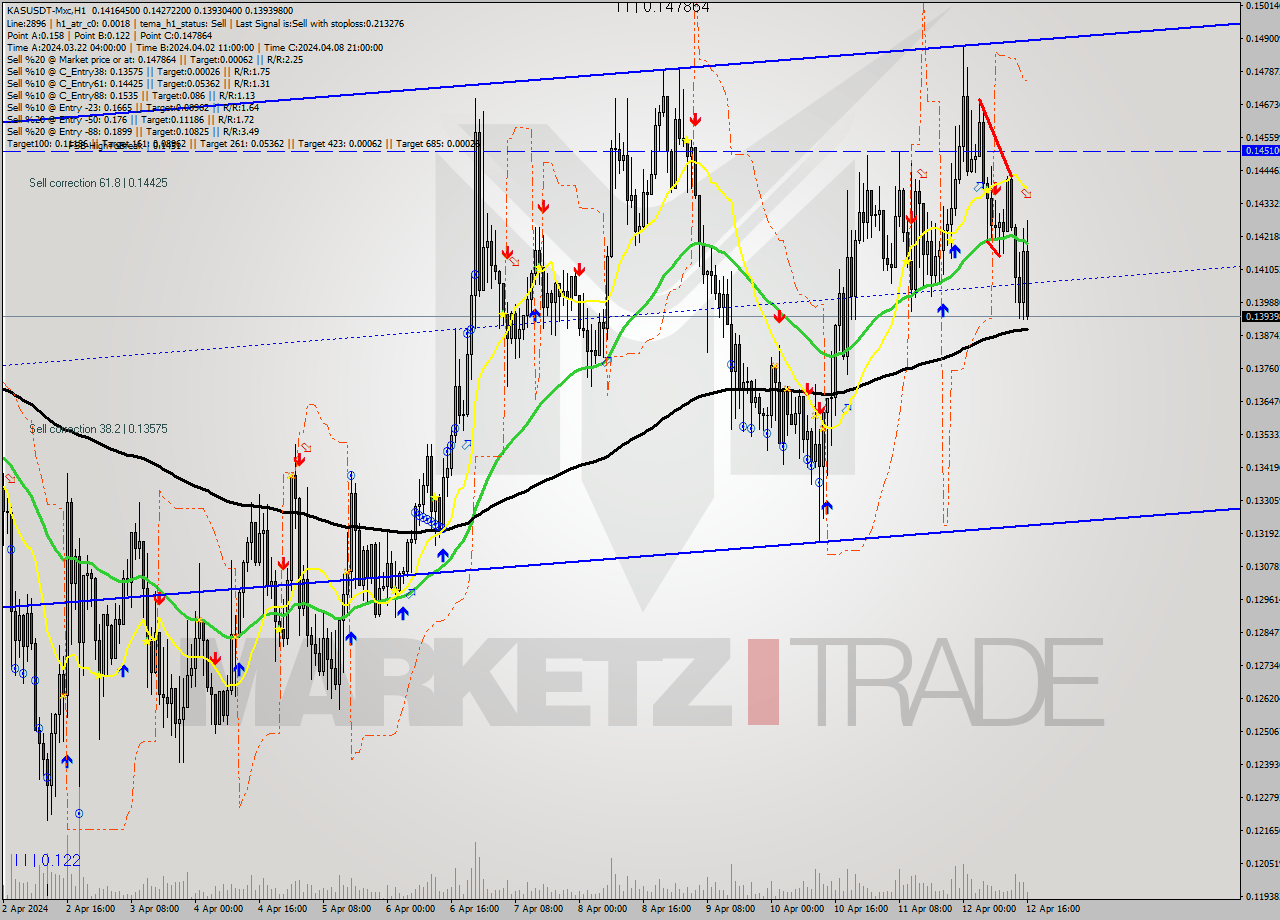Click the 0.13419 price axis label
This screenshot has height=920, width=1280.
point(1262,467)
